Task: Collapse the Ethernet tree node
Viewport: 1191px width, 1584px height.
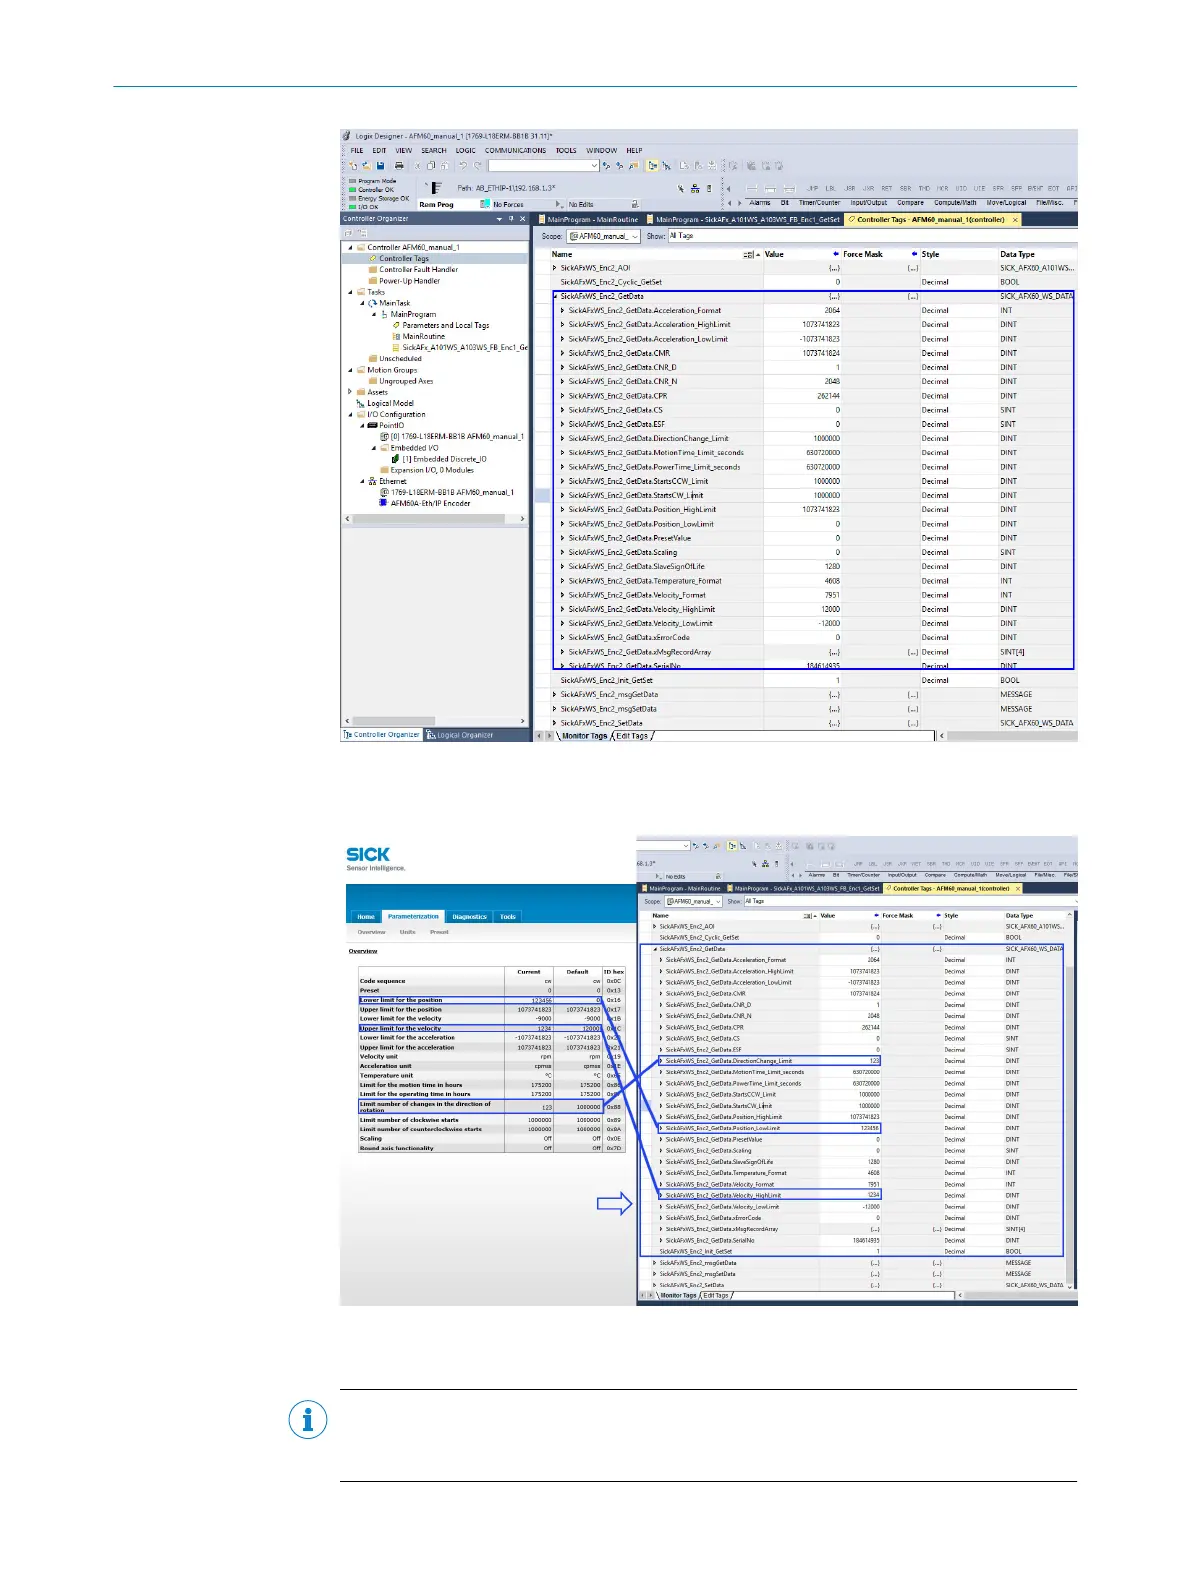Action: [362, 481]
